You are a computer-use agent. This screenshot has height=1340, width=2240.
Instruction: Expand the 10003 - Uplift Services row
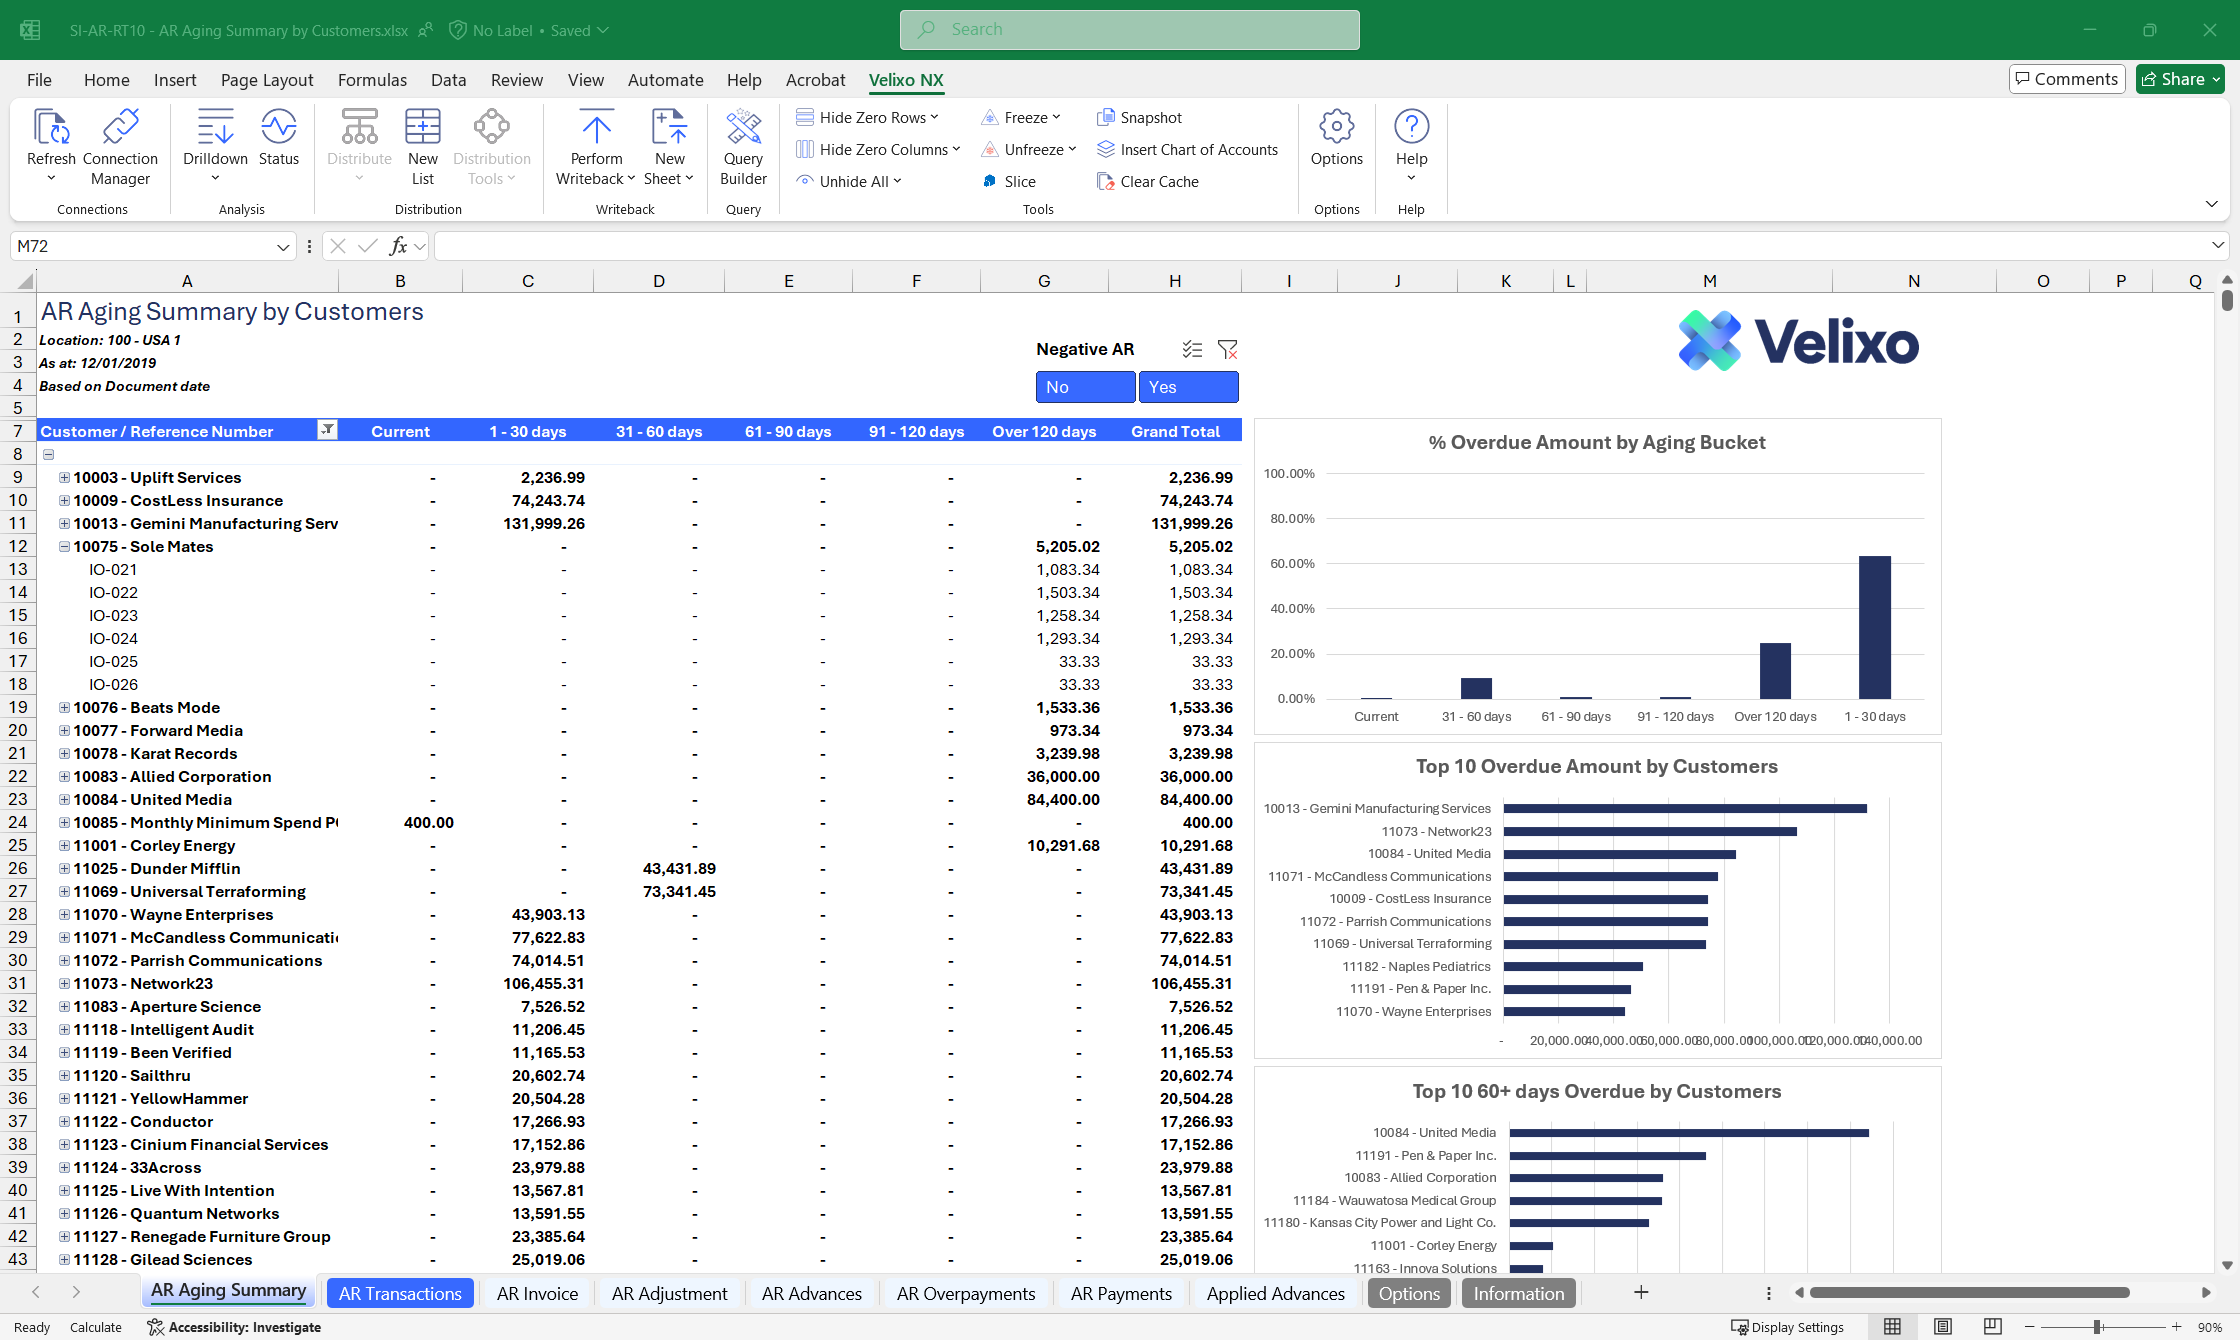point(64,478)
